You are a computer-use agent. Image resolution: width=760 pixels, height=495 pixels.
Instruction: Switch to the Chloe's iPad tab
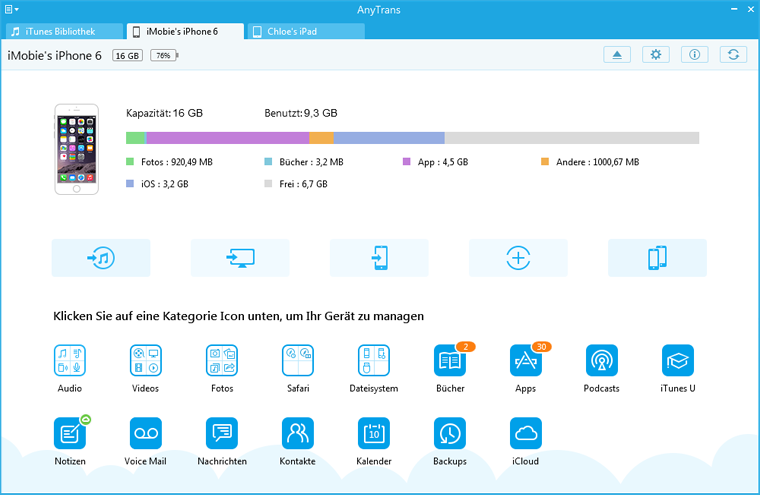pyautogui.click(x=306, y=32)
